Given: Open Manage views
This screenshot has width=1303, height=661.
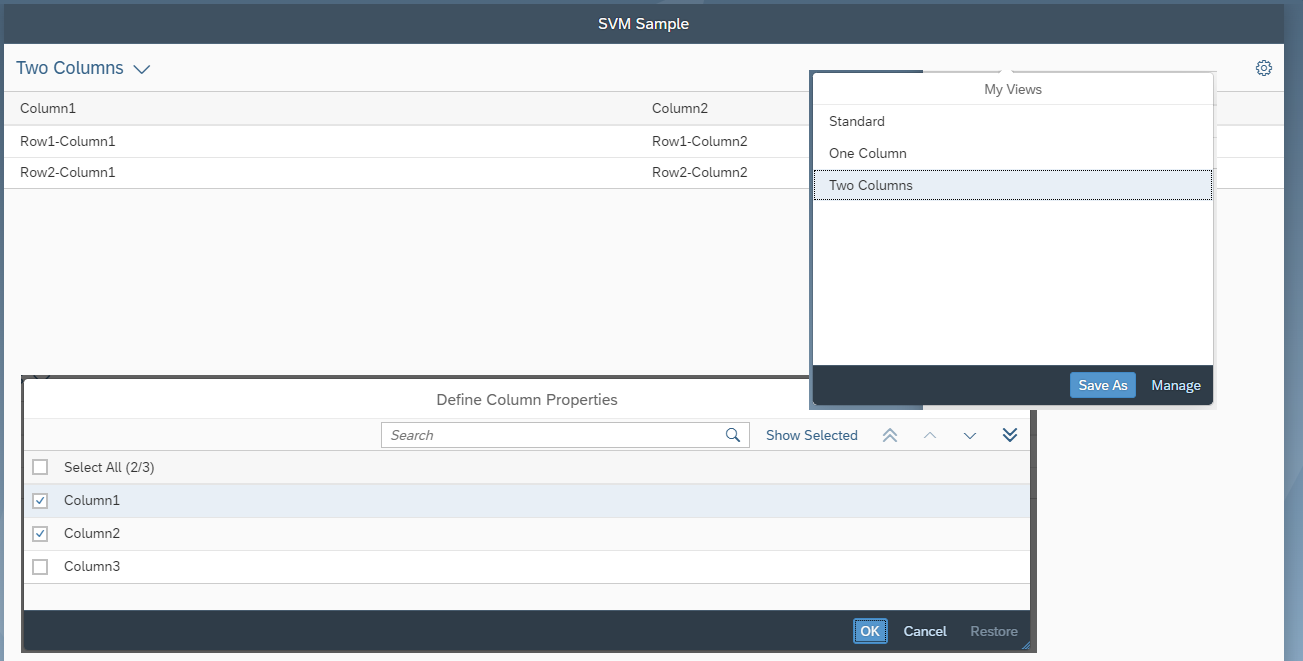Looking at the screenshot, I should (x=1176, y=385).
